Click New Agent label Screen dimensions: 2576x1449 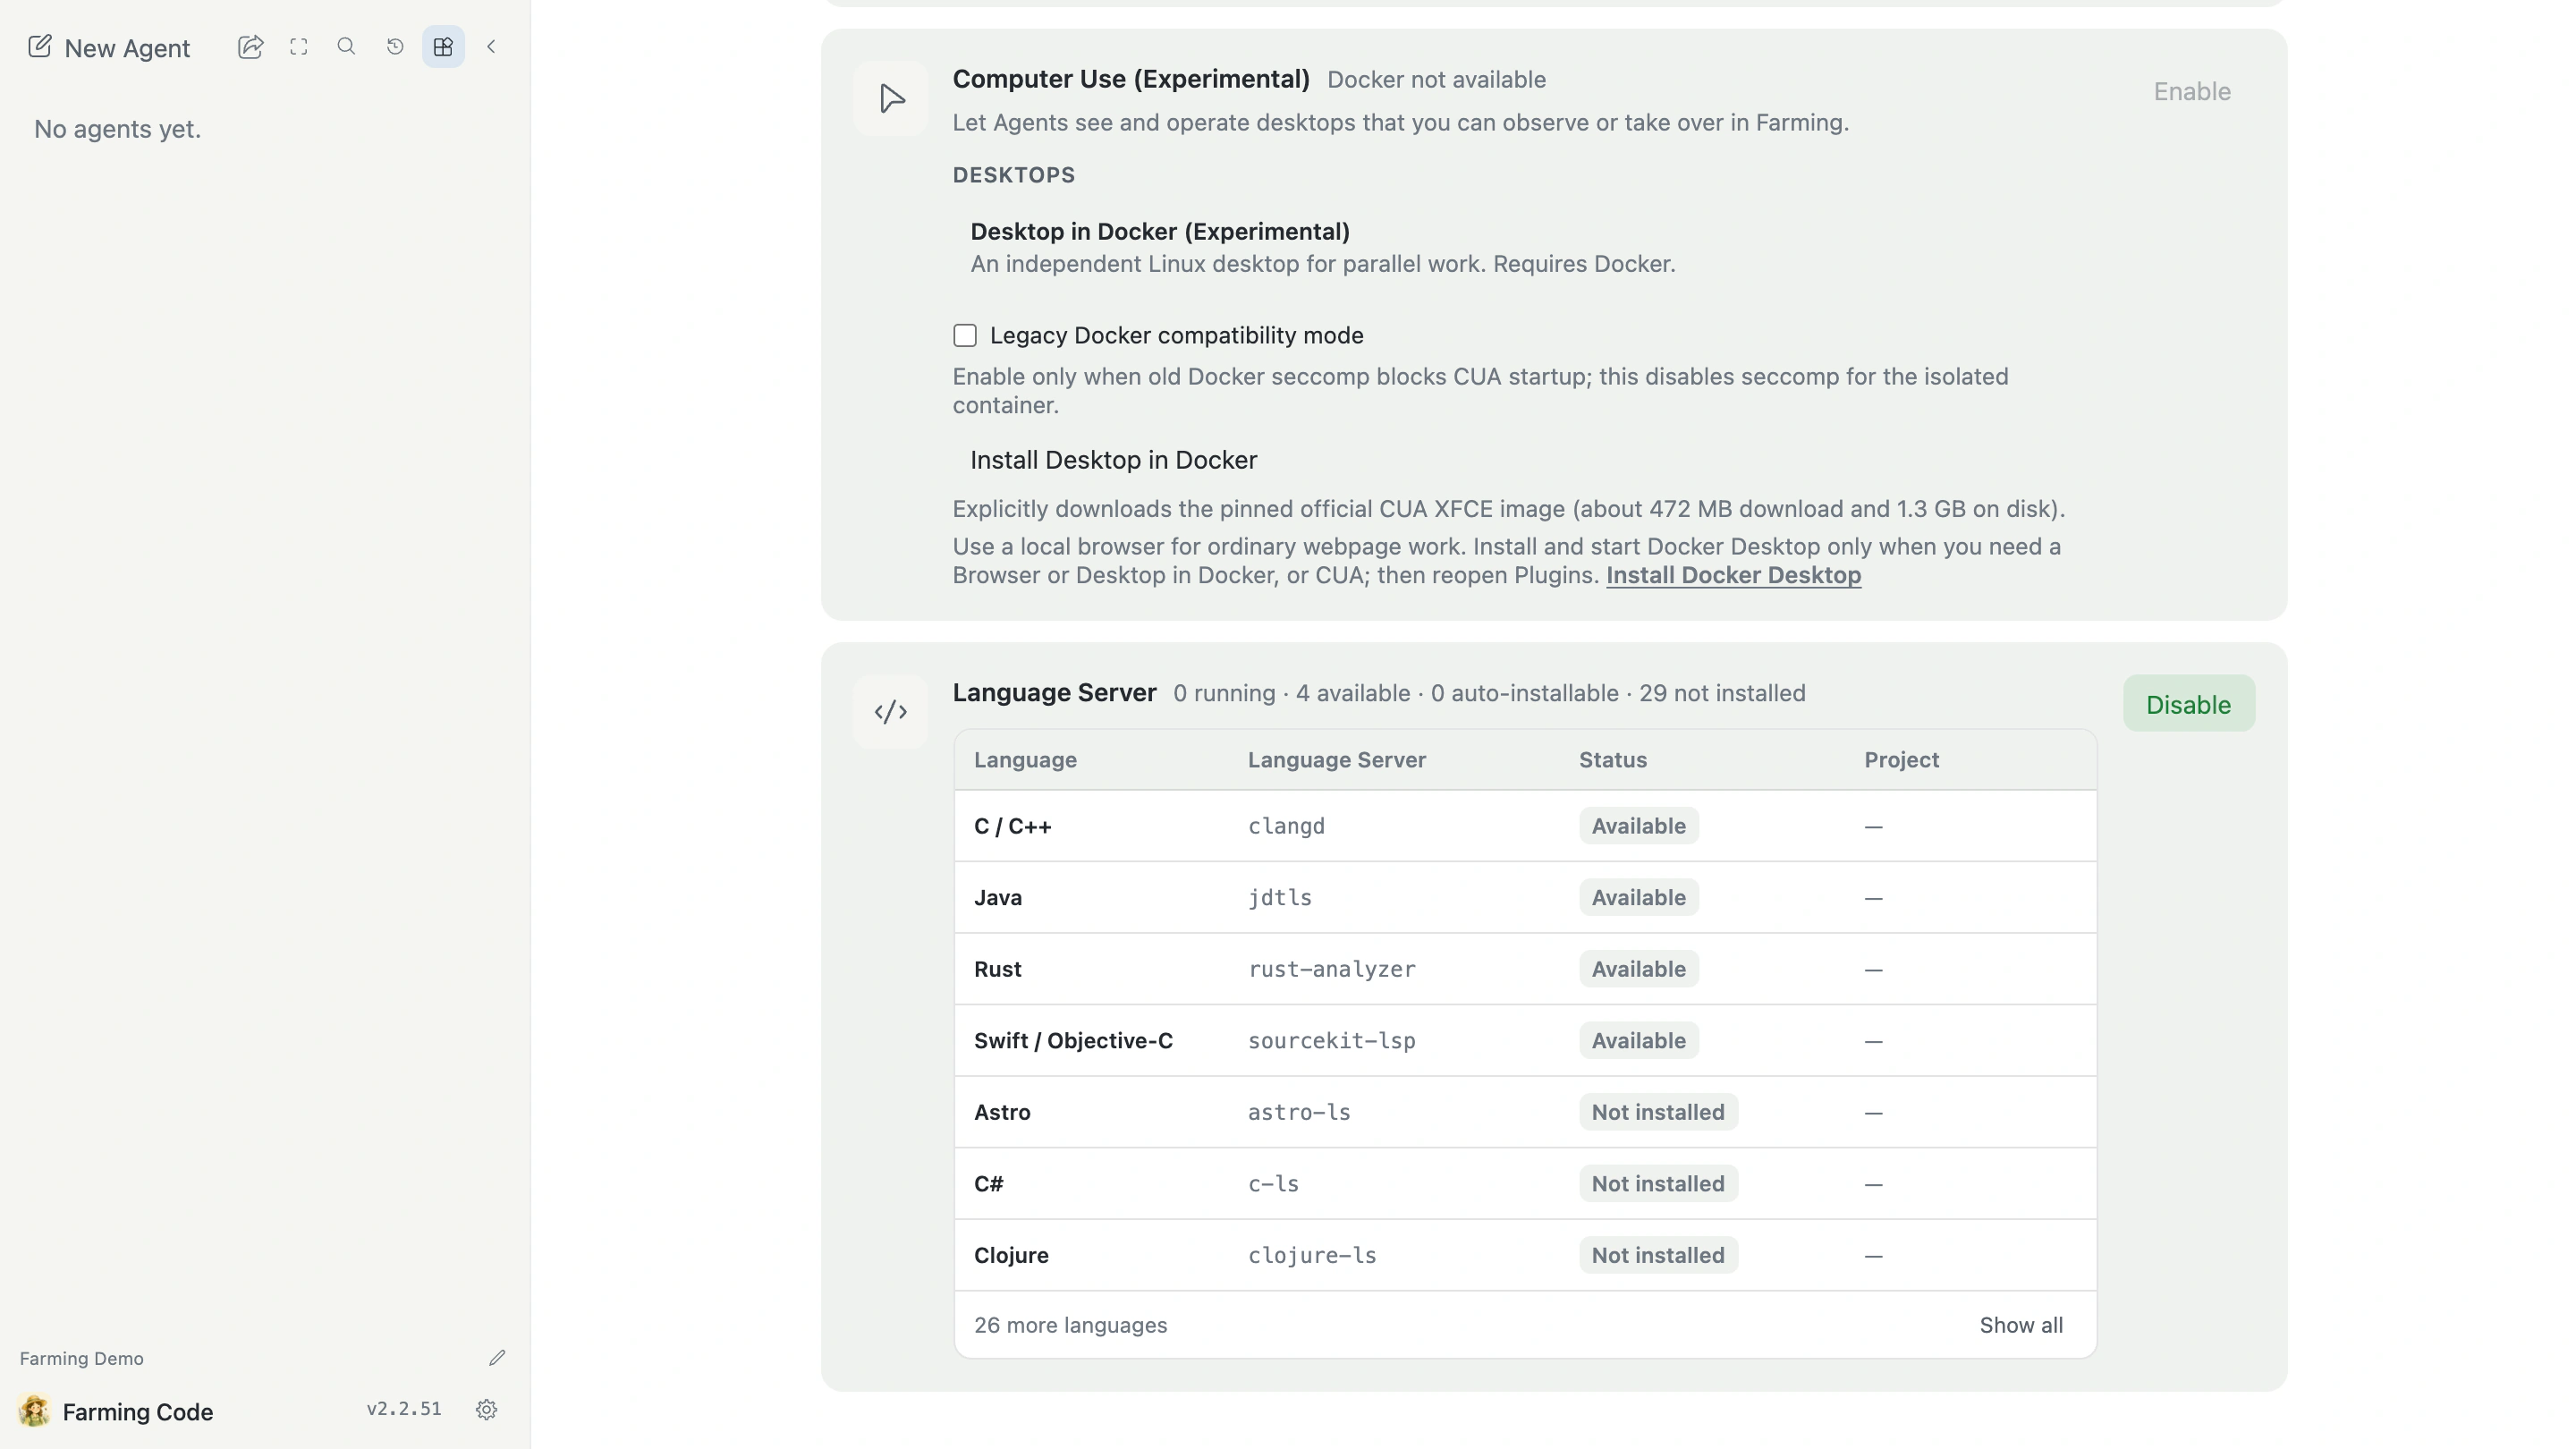(x=127, y=48)
